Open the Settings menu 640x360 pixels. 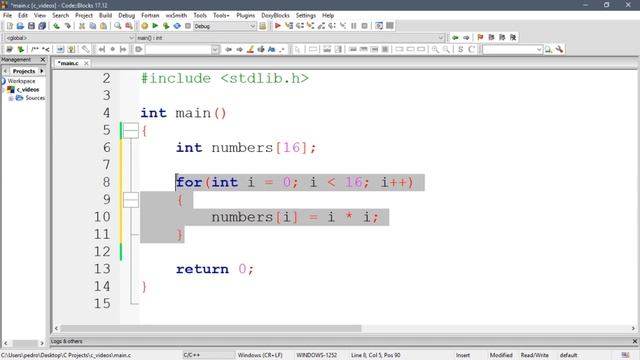(306, 15)
